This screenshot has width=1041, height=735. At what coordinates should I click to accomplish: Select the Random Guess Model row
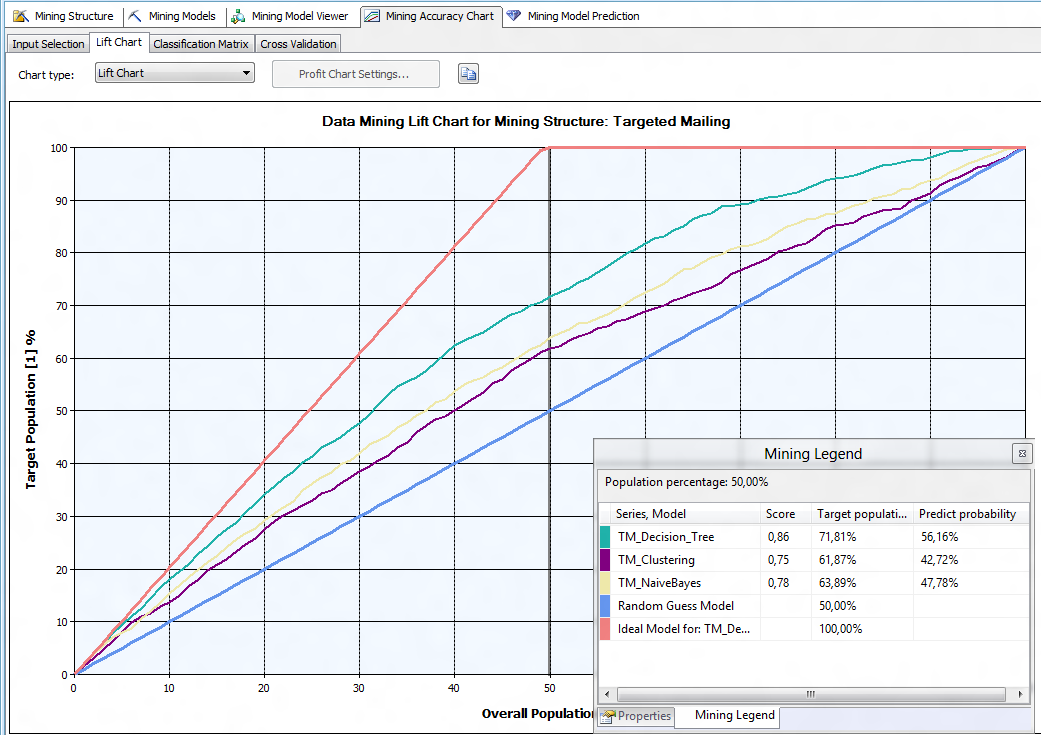click(814, 606)
